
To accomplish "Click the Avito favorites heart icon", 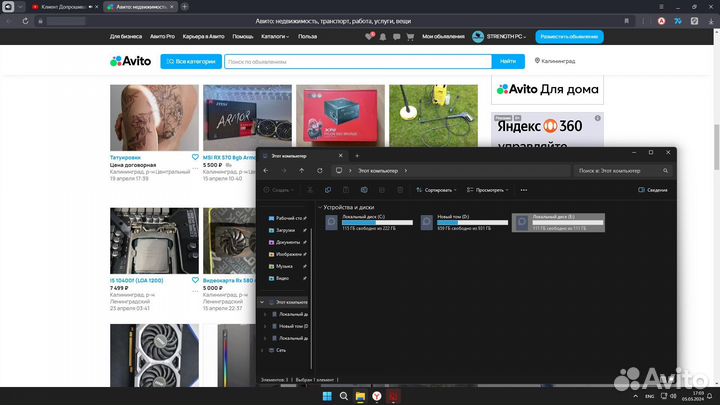I will (x=371, y=36).
